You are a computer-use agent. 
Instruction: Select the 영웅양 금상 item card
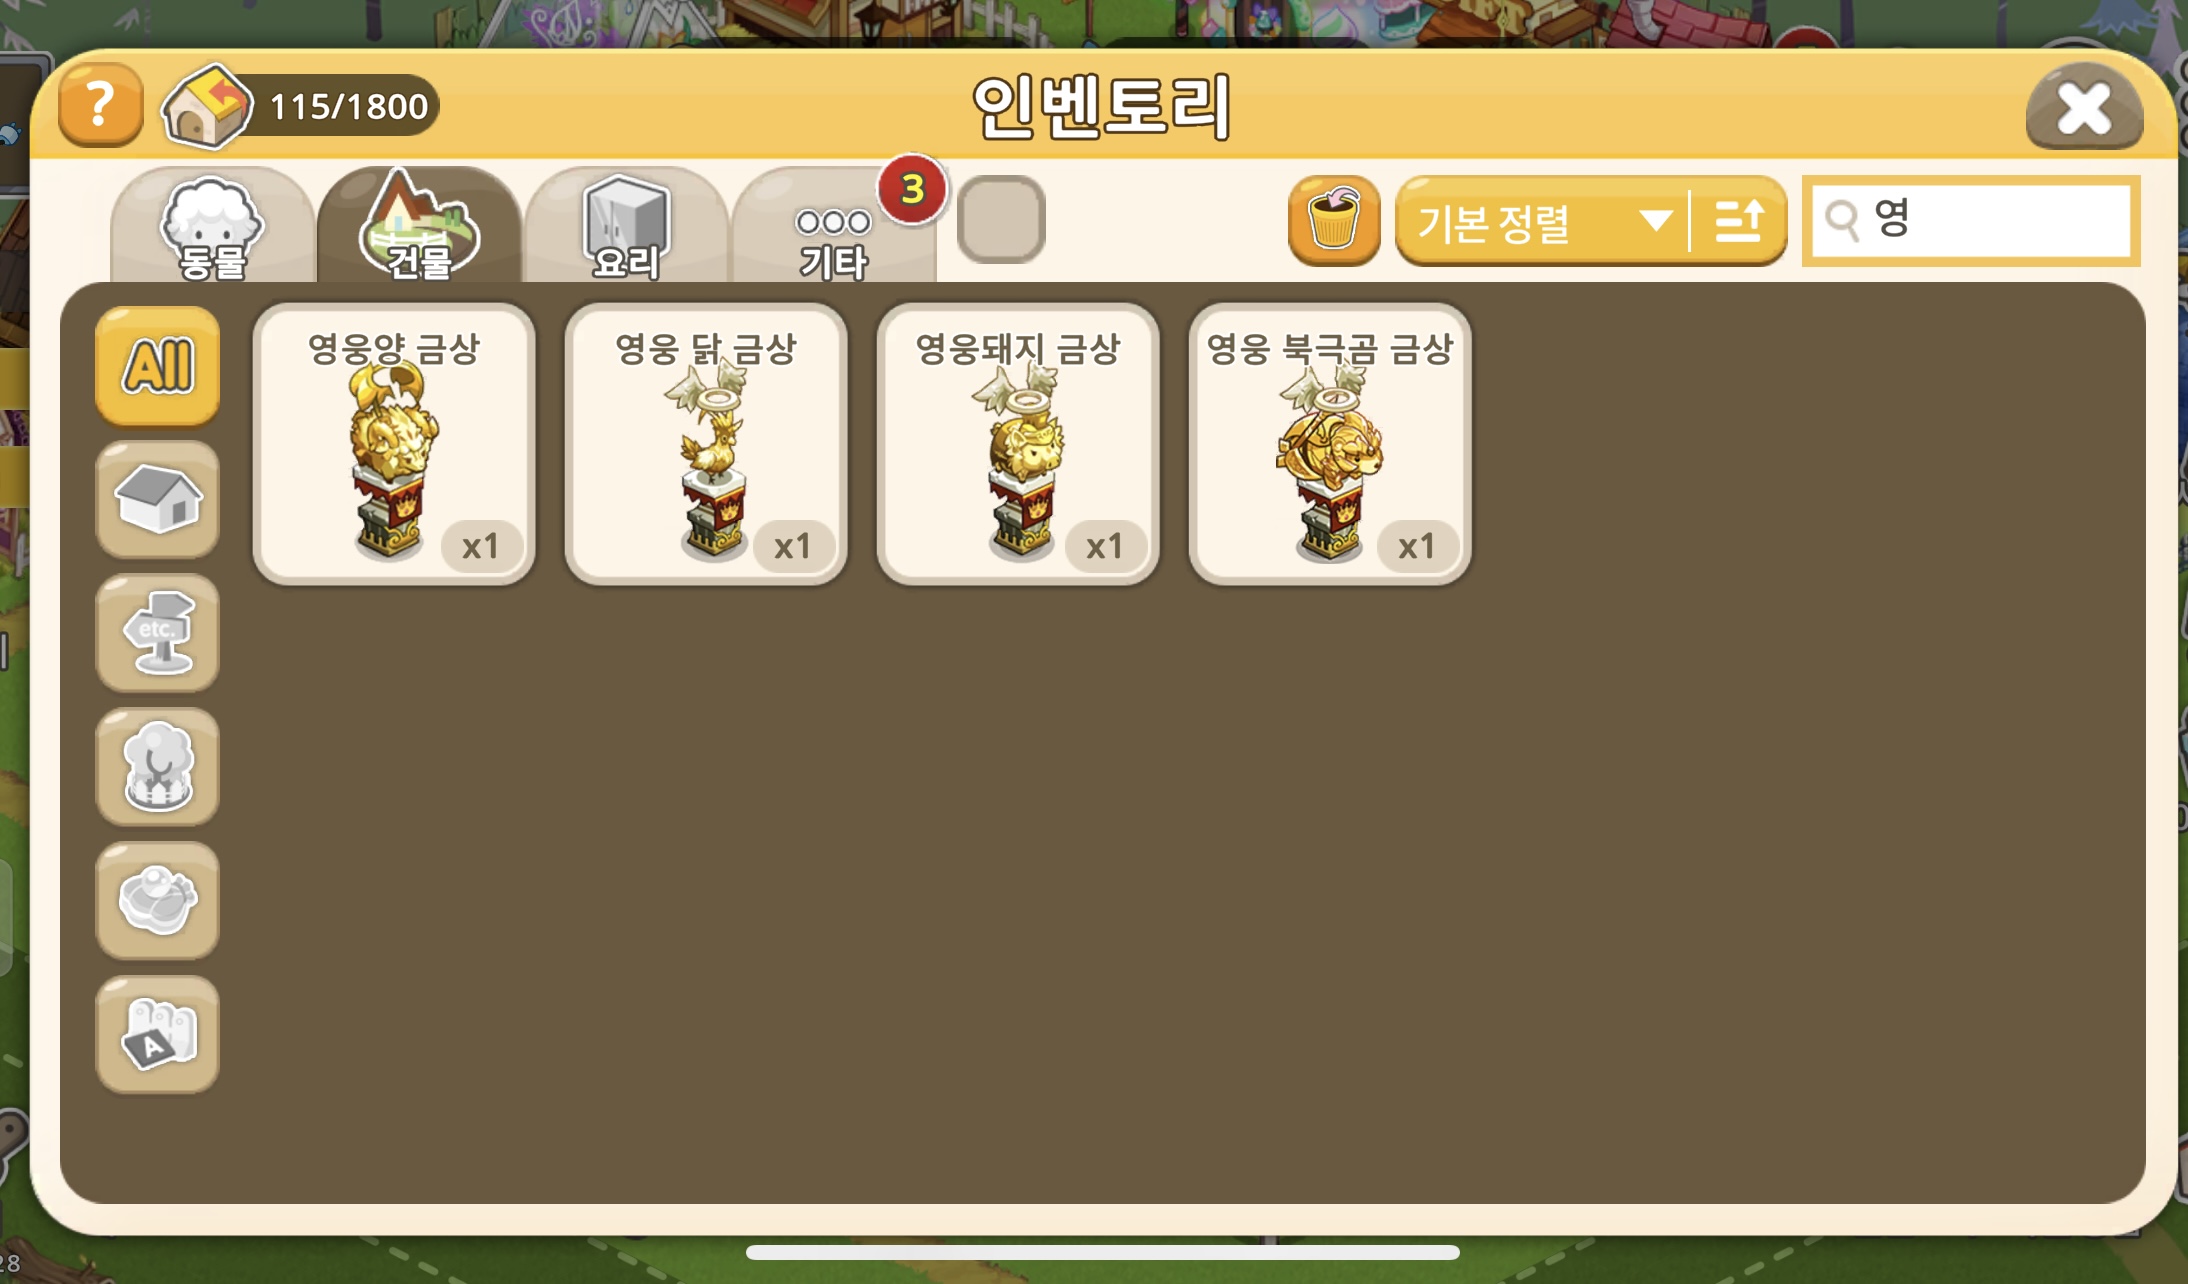(394, 444)
